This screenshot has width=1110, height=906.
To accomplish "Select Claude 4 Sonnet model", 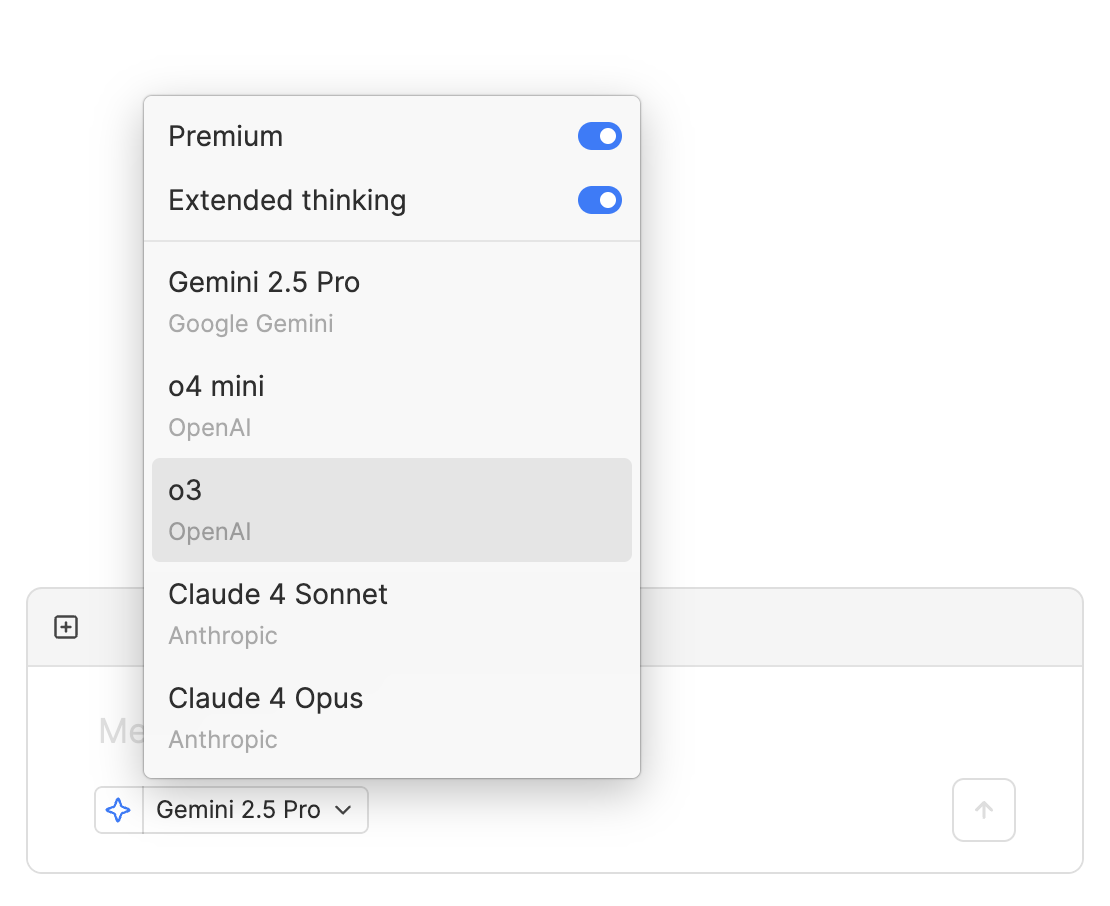I will click(391, 614).
